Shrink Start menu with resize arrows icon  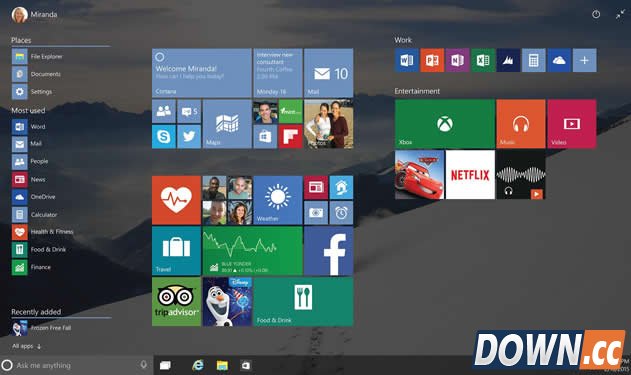pyautogui.click(x=620, y=14)
